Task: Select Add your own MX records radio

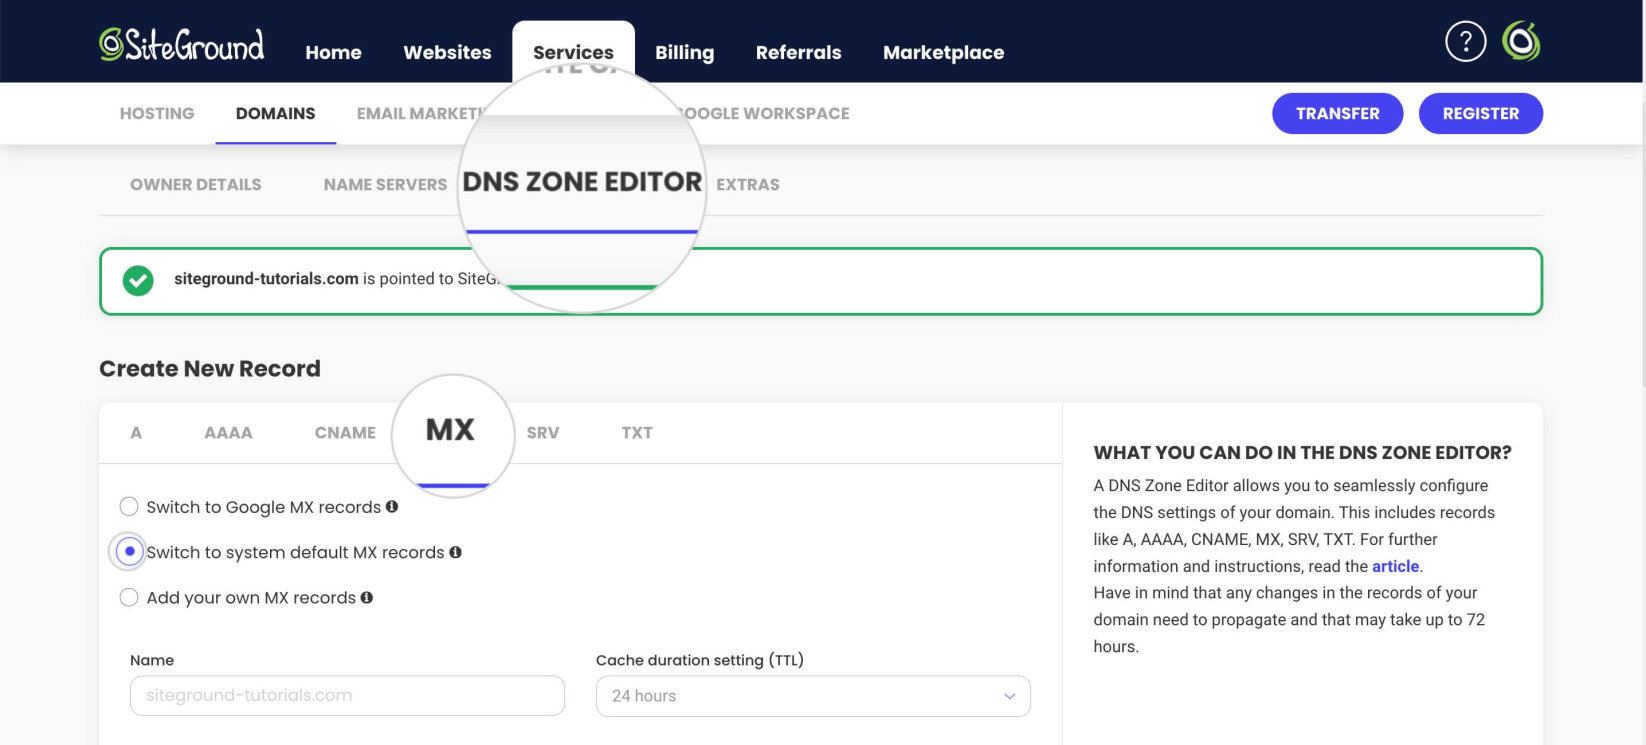Action: point(129,598)
